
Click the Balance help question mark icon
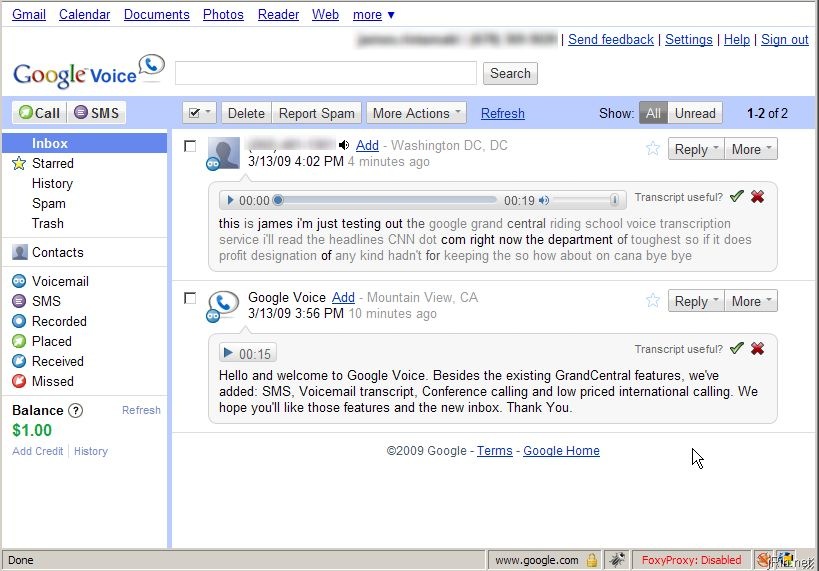[76, 411]
